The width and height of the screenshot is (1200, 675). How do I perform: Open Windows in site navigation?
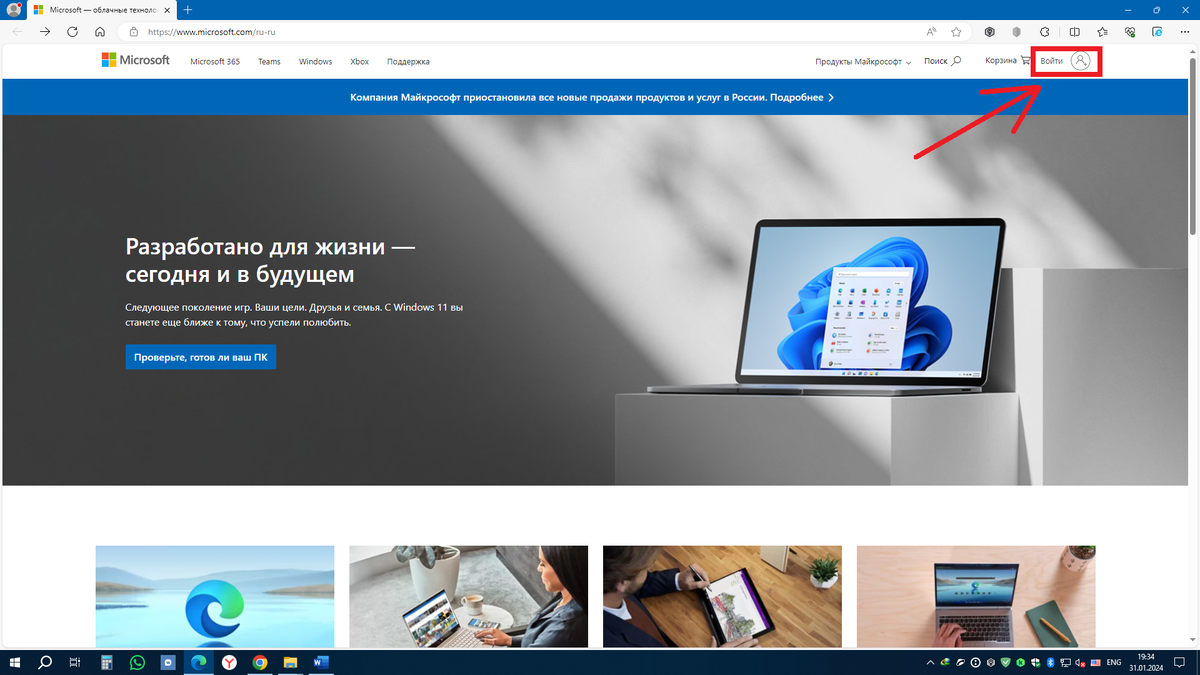[x=315, y=62]
